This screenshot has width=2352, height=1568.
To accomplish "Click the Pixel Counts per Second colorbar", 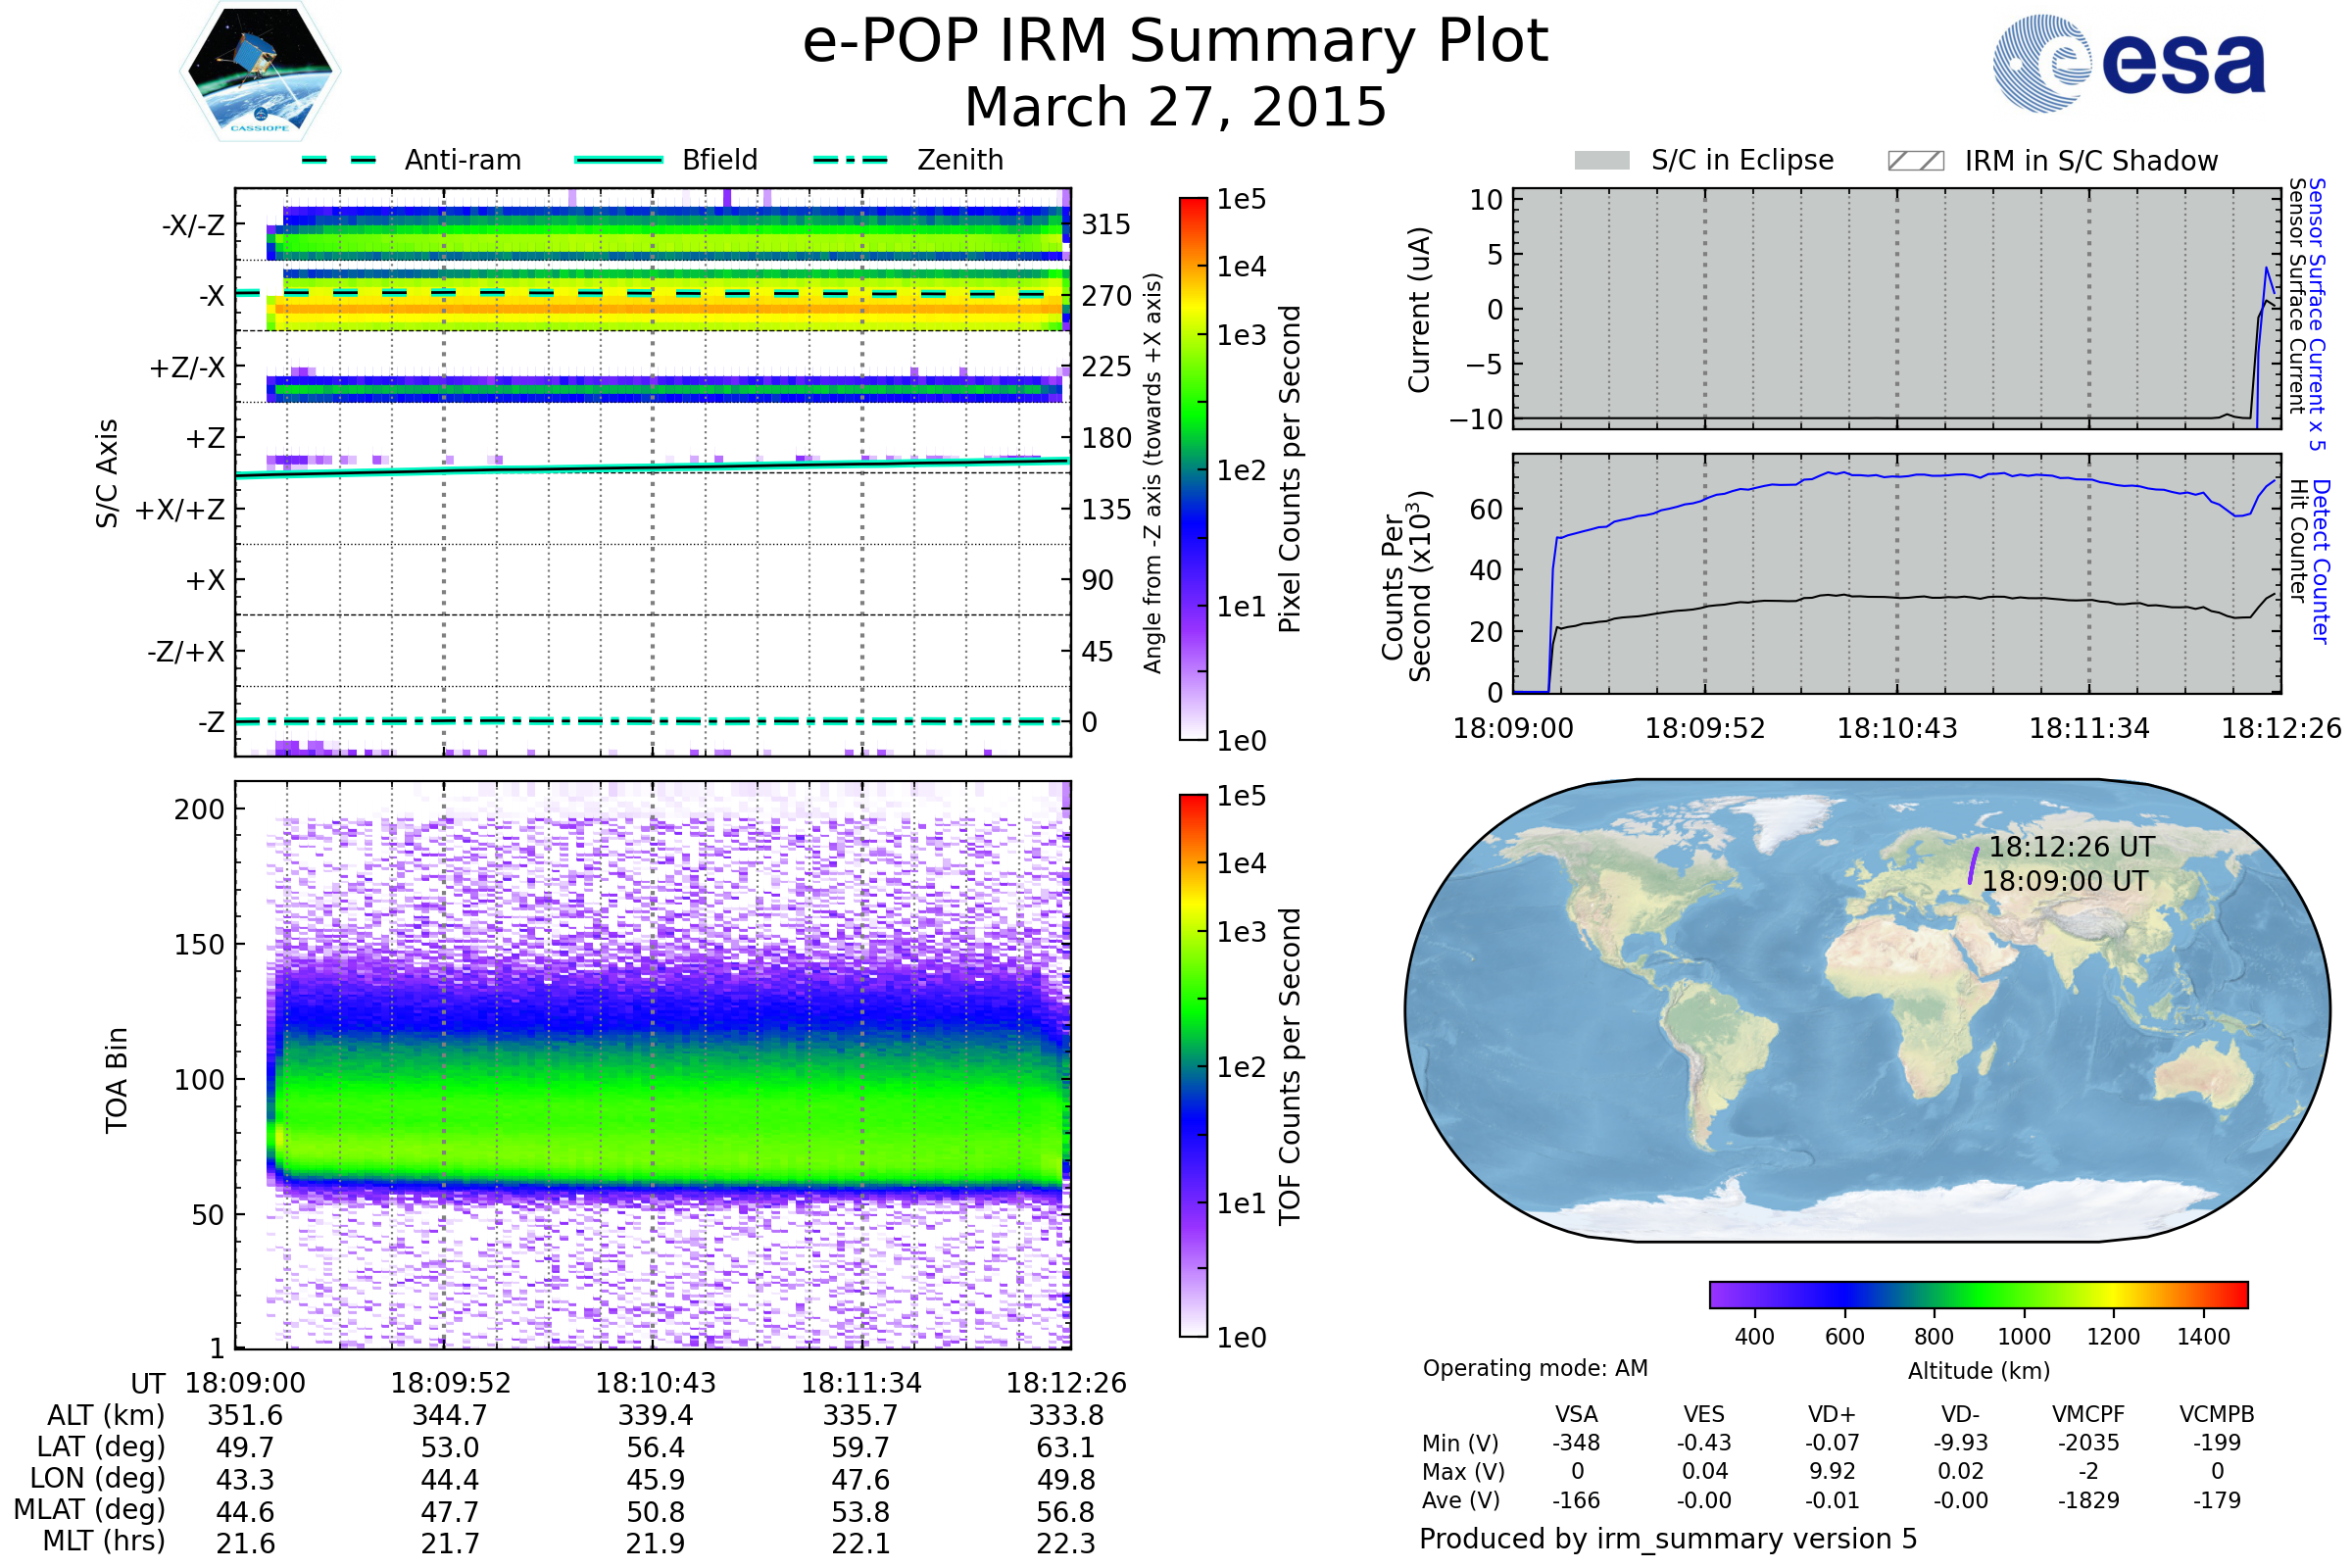I will point(1193,468).
